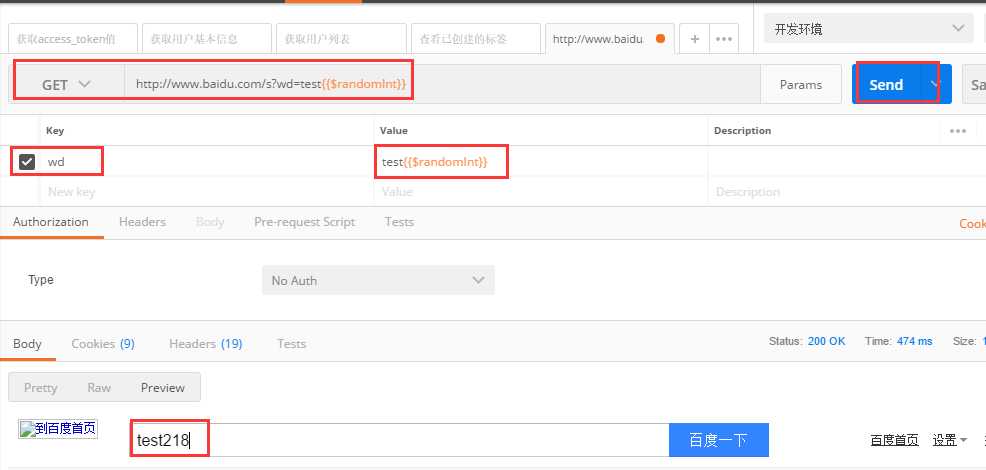The image size is (986, 470).
Task: Click the broken Baidu homepage image
Action: [58, 429]
